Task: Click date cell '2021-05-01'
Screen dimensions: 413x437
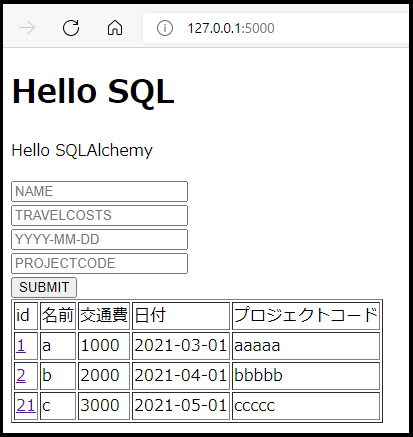Action: pos(181,406)
